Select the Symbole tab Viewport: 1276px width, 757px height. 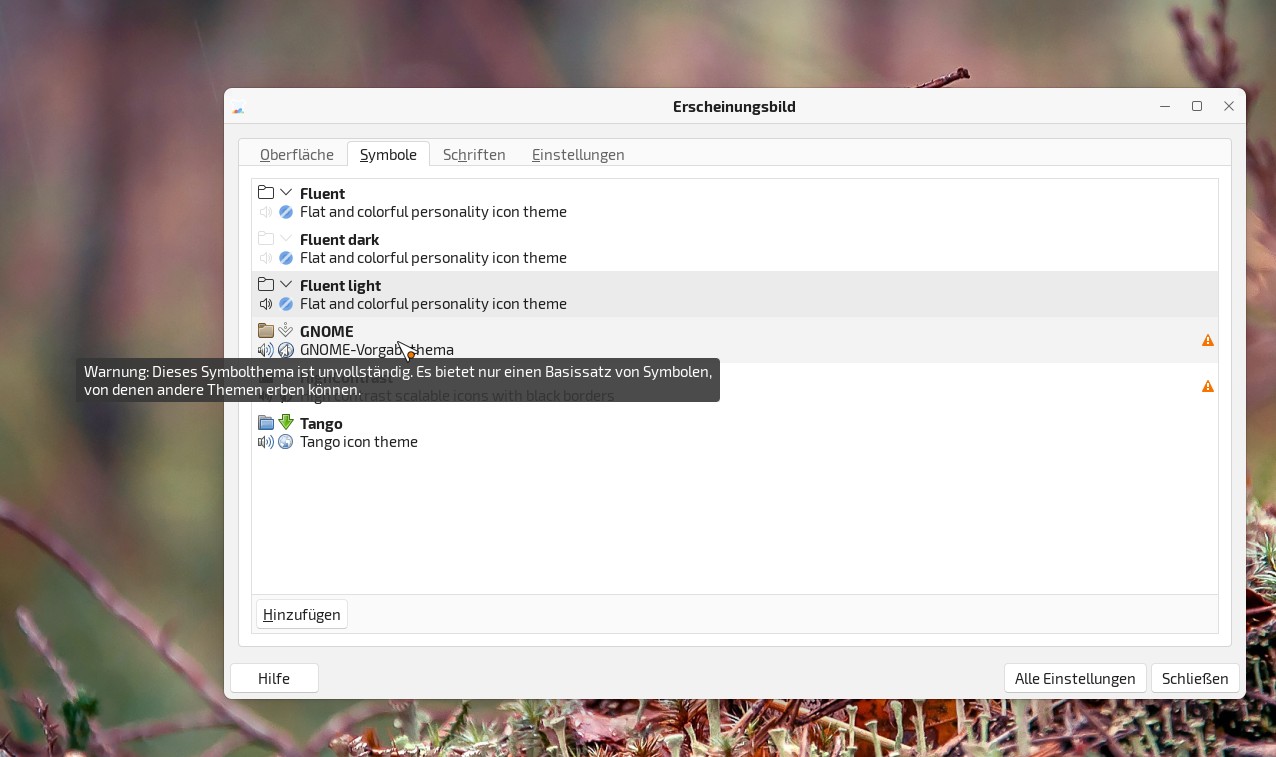(388, 154)
